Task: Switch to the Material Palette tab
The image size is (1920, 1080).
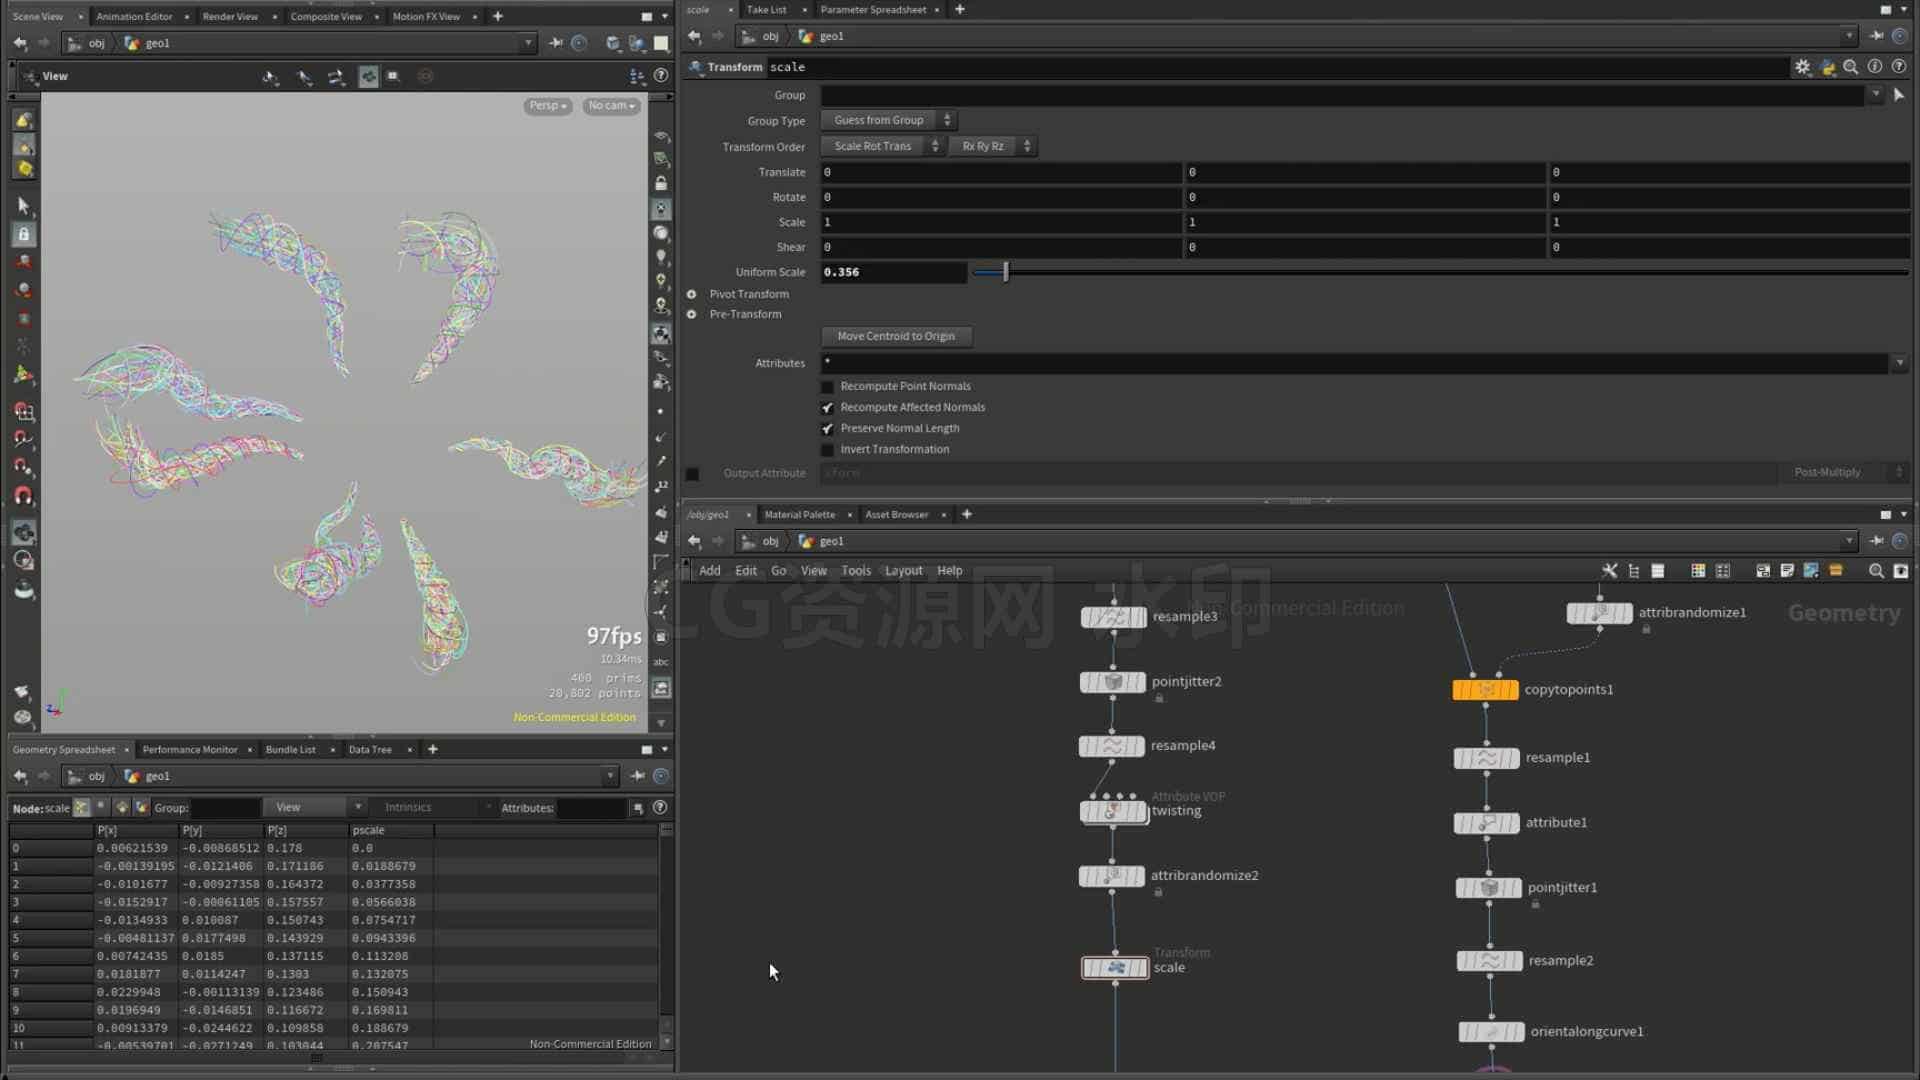Action: 799,515
